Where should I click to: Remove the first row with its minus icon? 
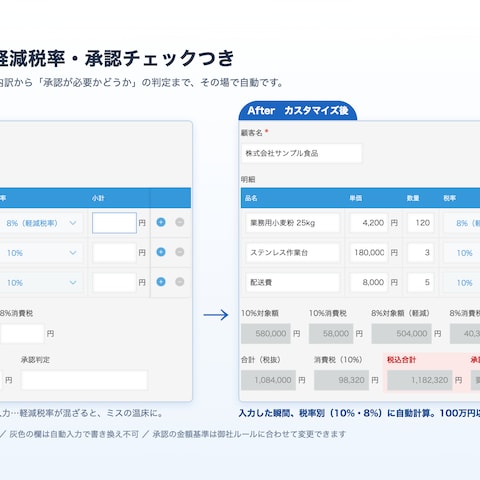180,222
